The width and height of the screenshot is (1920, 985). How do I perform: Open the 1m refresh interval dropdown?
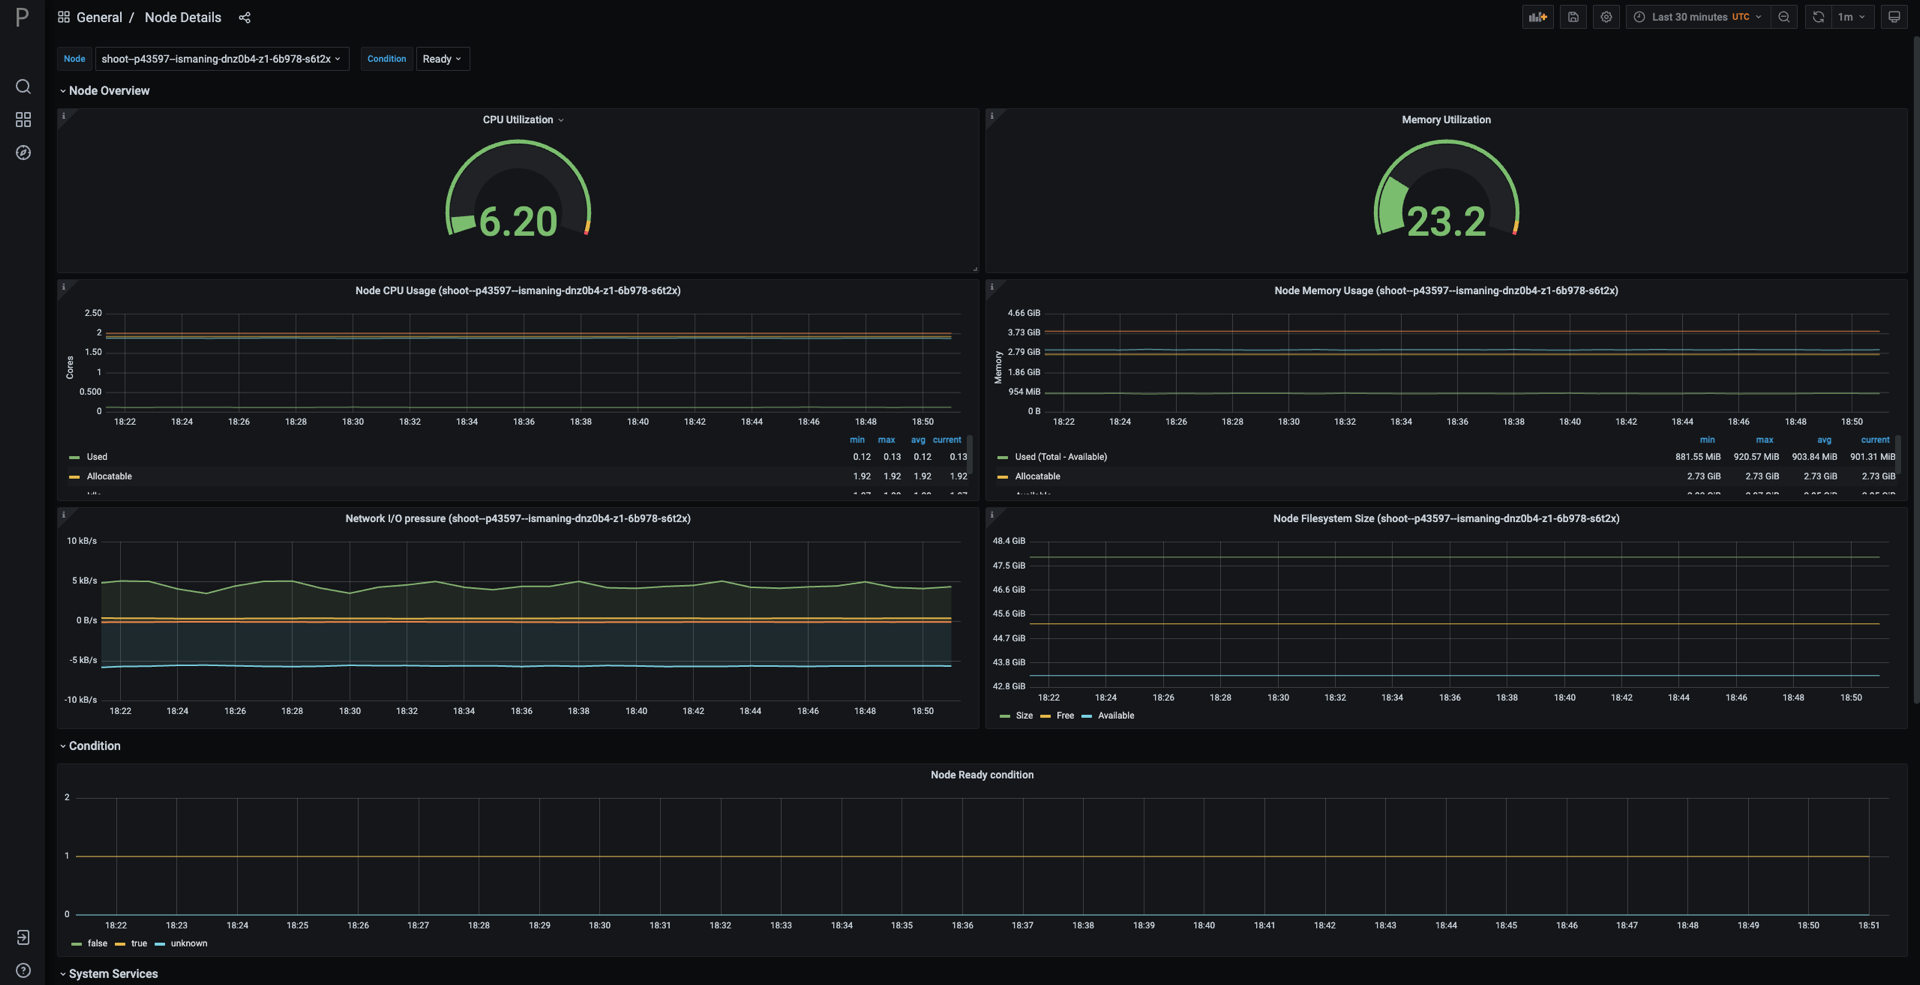[1850, 17]
